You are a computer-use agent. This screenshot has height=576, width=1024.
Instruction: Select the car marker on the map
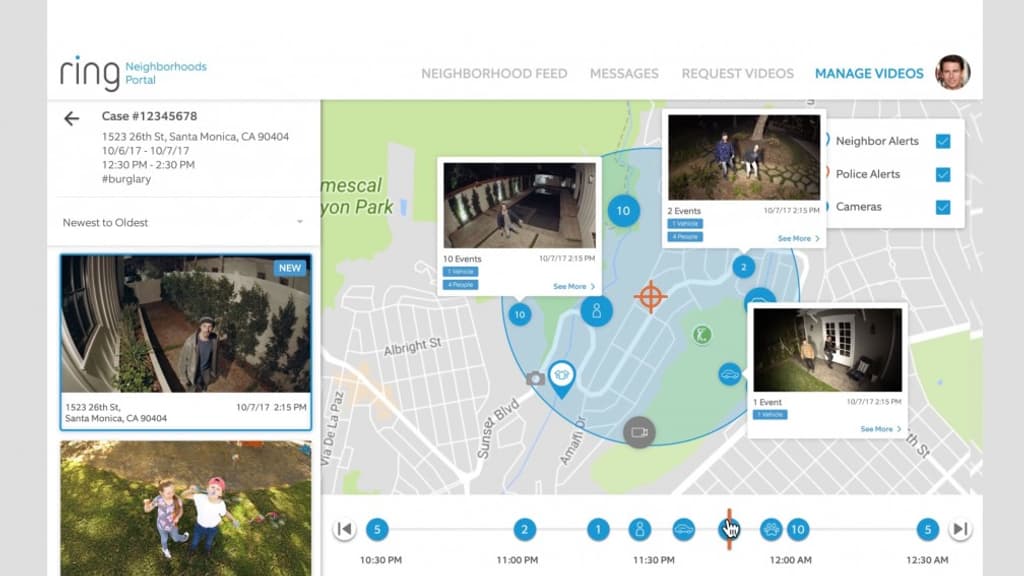(x=729, y=375)
